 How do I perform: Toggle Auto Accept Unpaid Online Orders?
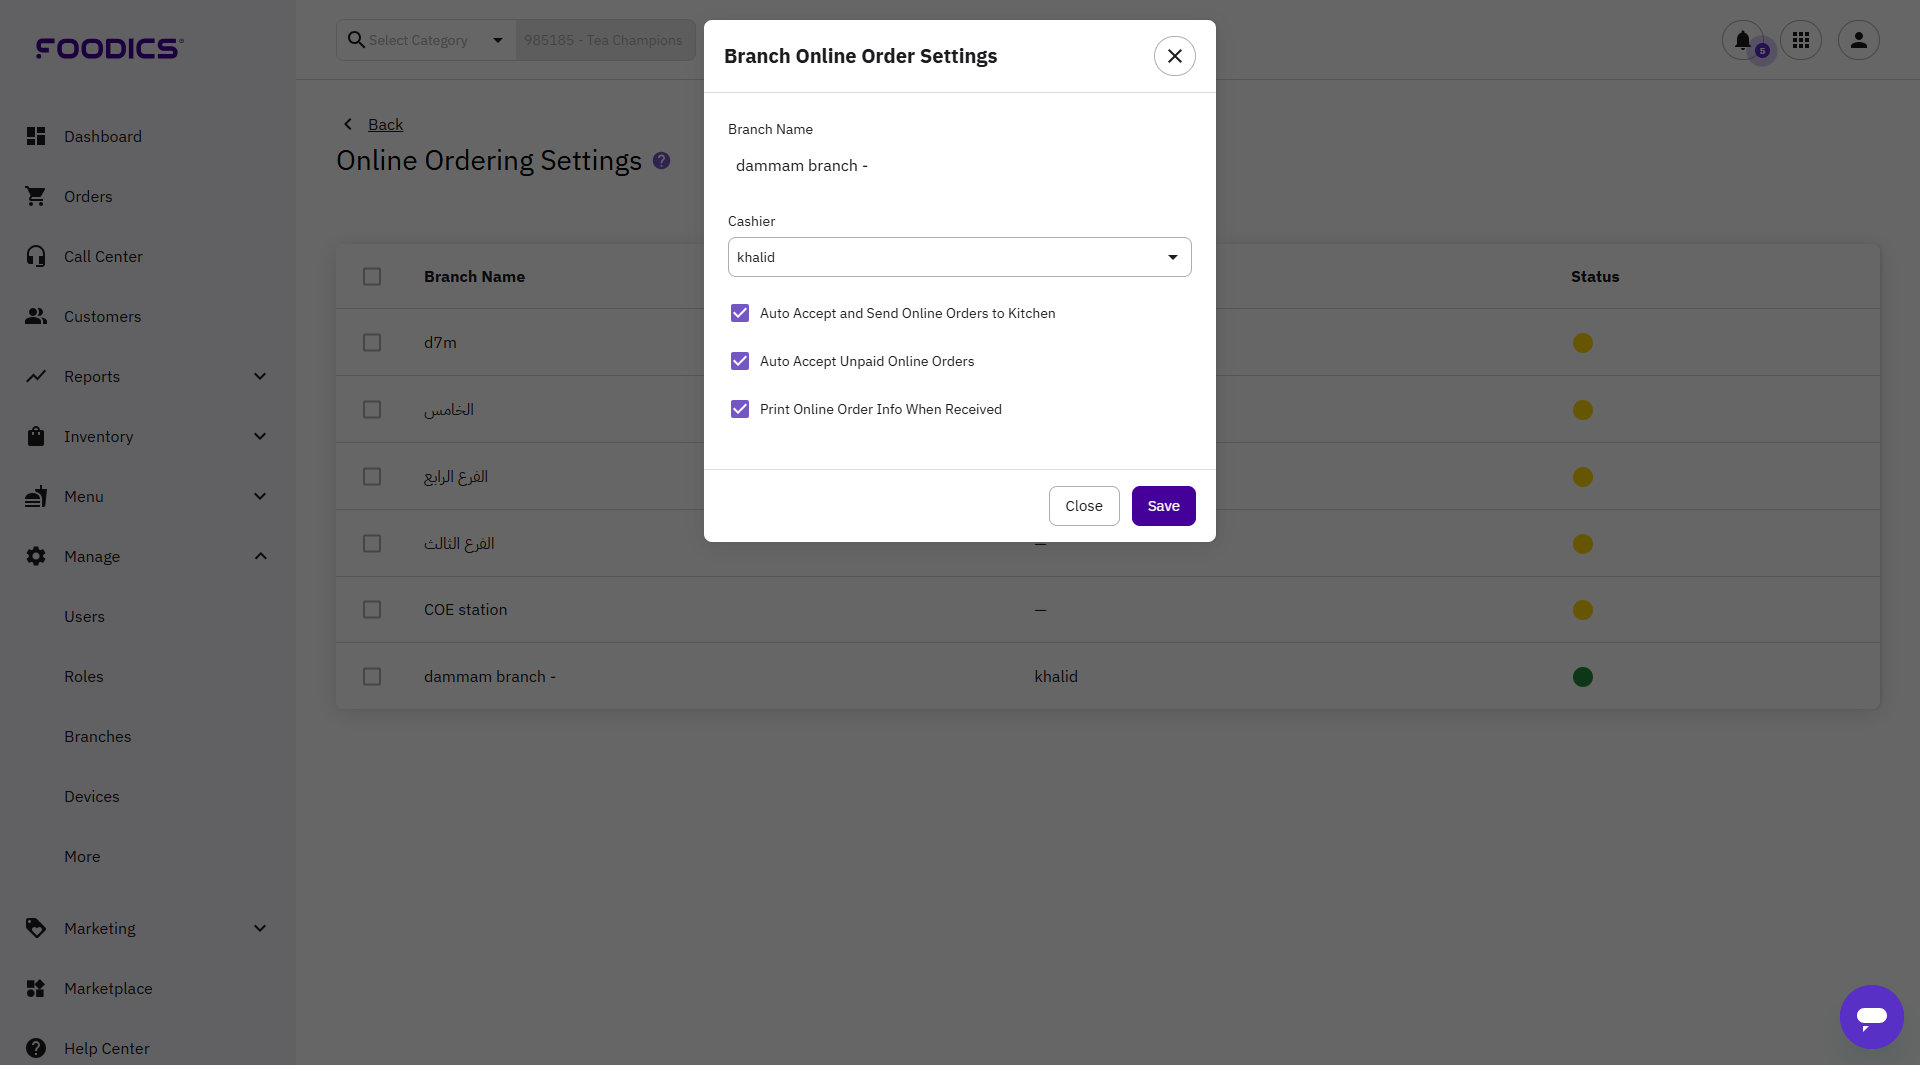(740, 361)
